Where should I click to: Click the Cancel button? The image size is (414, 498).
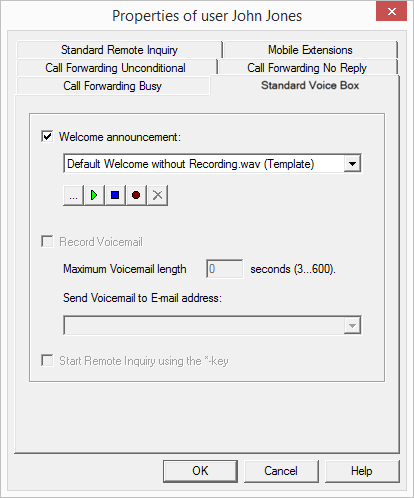pyautogui.click(x=281, y=471)
